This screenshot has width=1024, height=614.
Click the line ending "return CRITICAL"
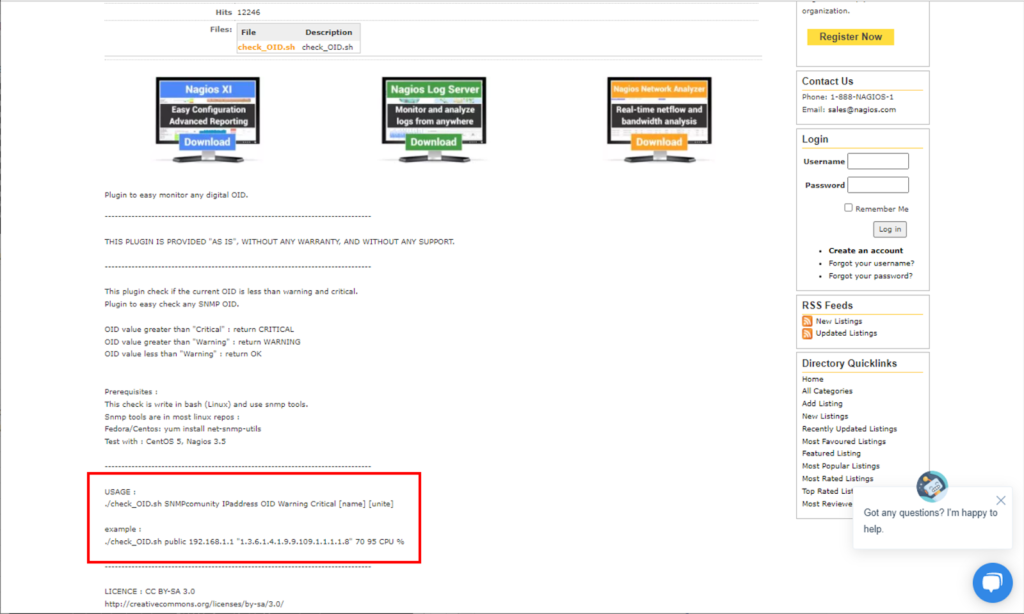(199, 329)
